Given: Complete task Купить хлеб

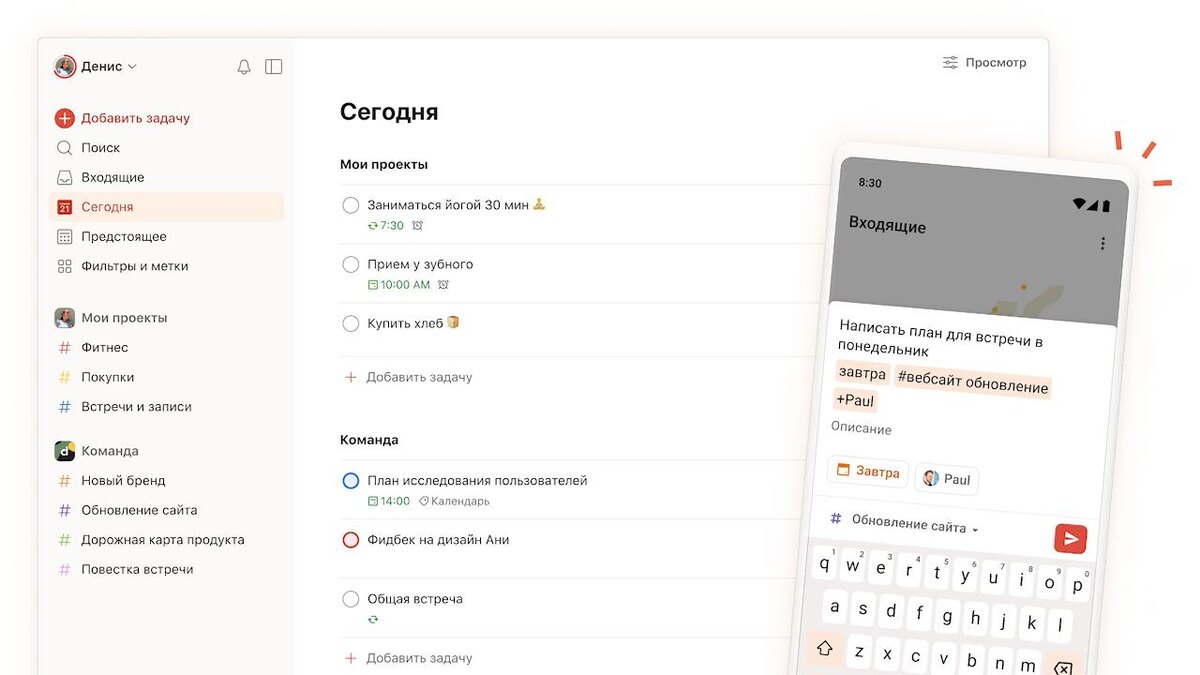Looking at the screenshot, I should pyautogui.click(x=351, y=324).
